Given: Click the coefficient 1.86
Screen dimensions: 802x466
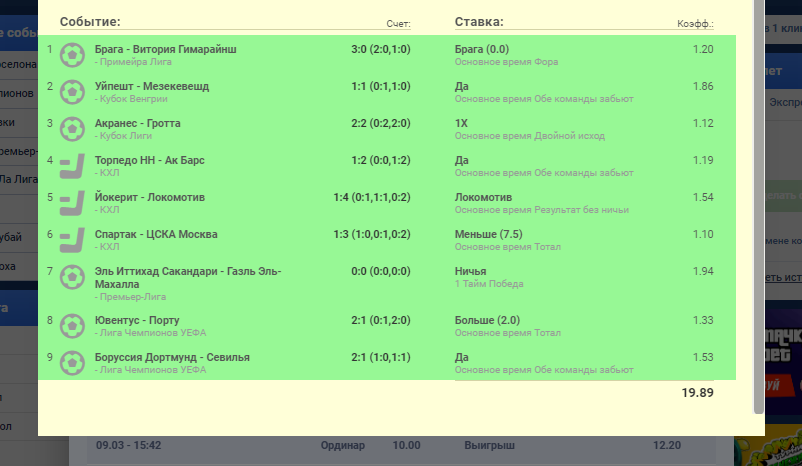Looking at the screenshot, I should pyautogui.click(x=703, y=86).
